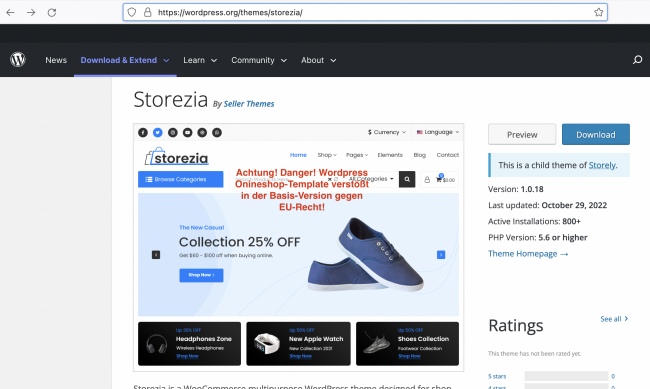This screenshot has height=389, width=650.
Task: Click the YouTube icon in theme screenshot
Action: [187, 132]
